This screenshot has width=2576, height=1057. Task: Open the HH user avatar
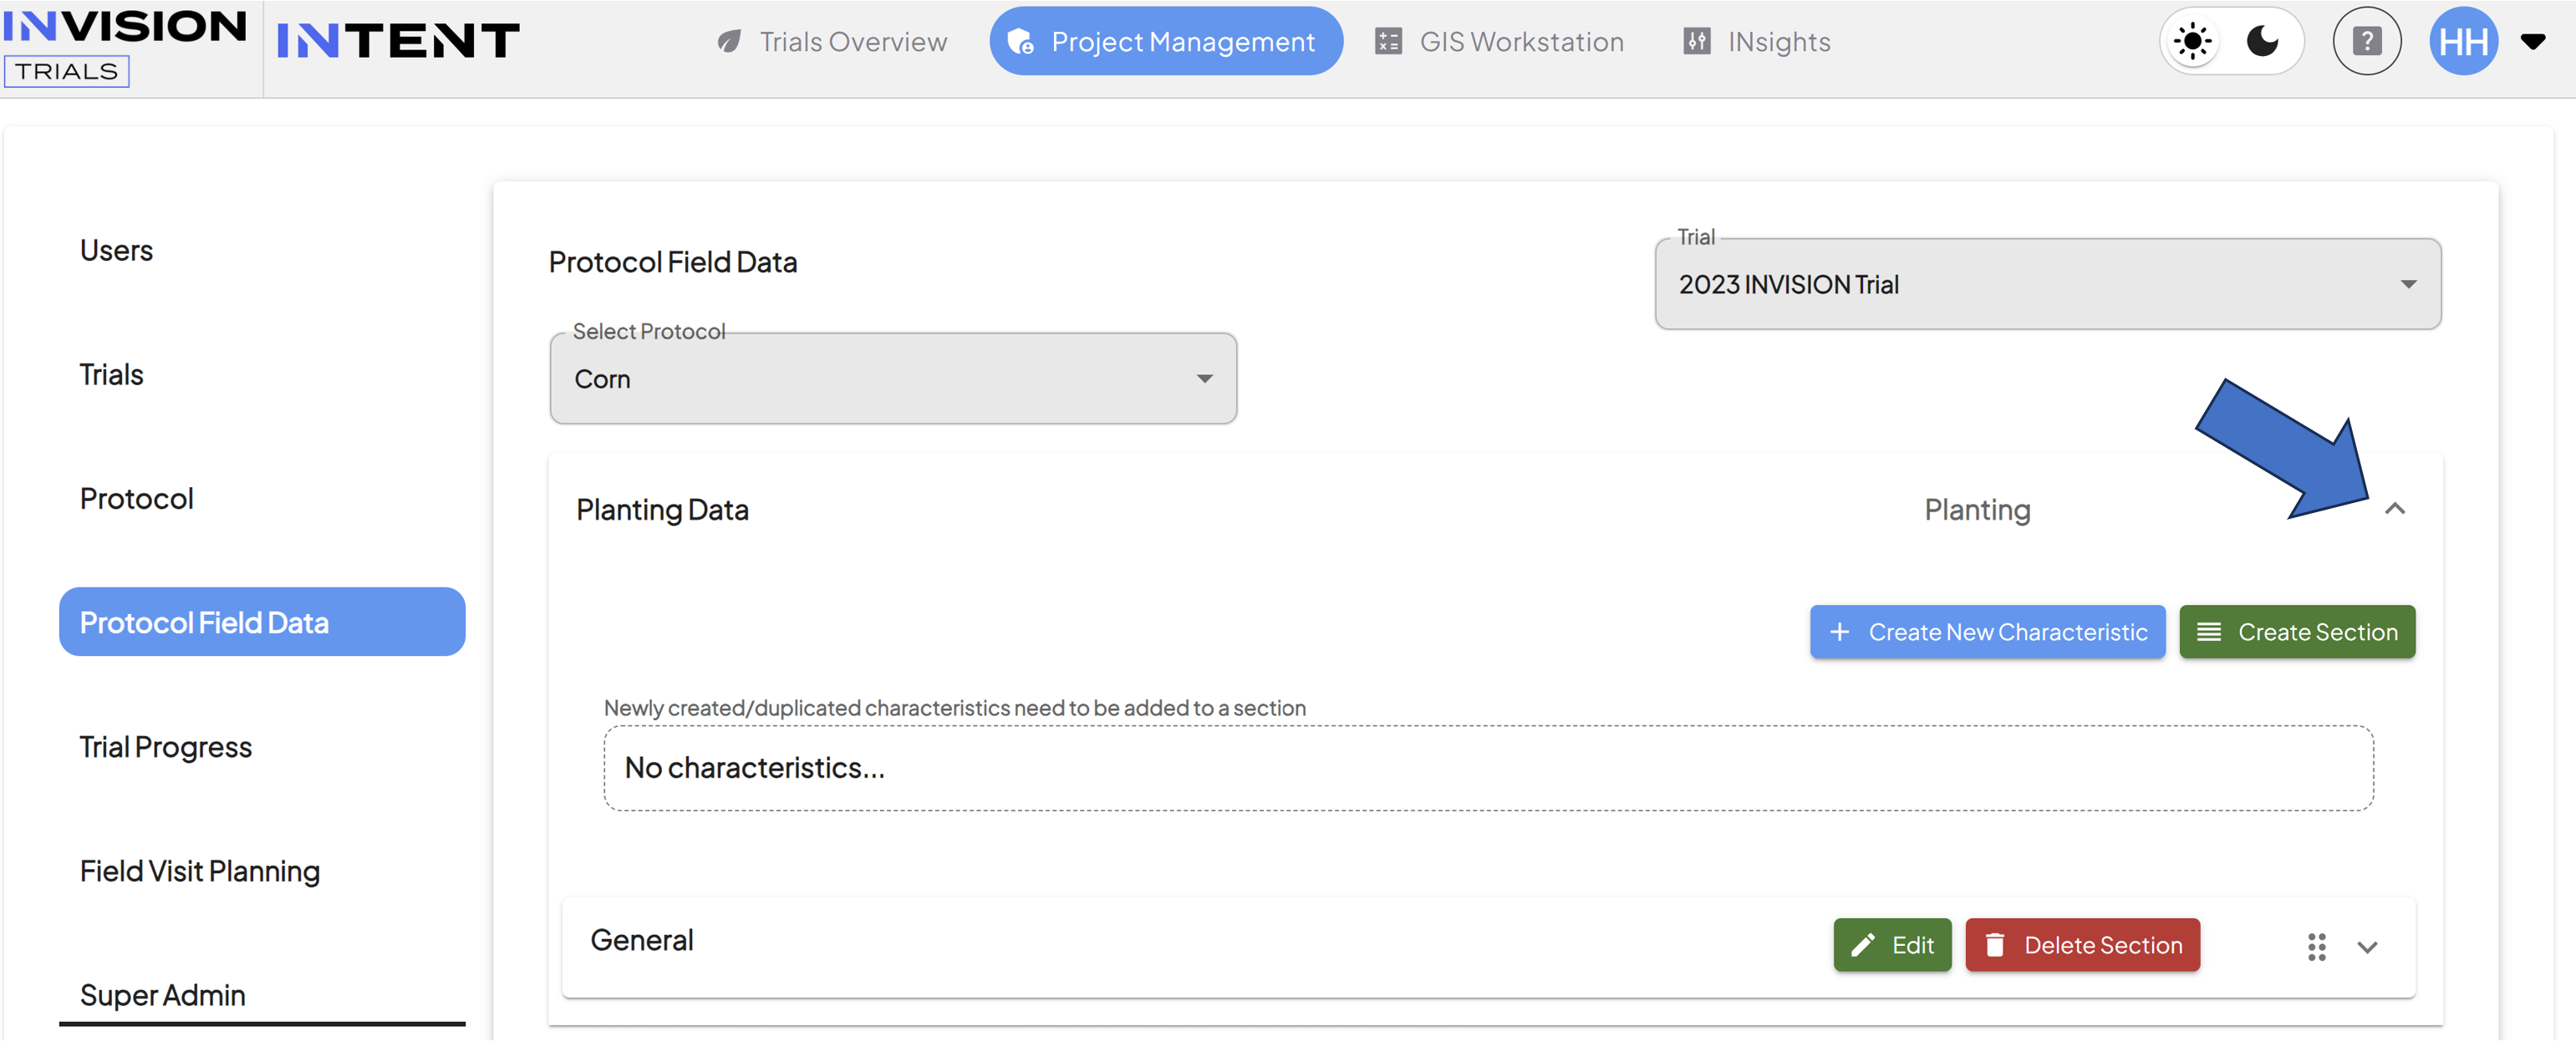pyautogui.click(x=2463, y=41)
